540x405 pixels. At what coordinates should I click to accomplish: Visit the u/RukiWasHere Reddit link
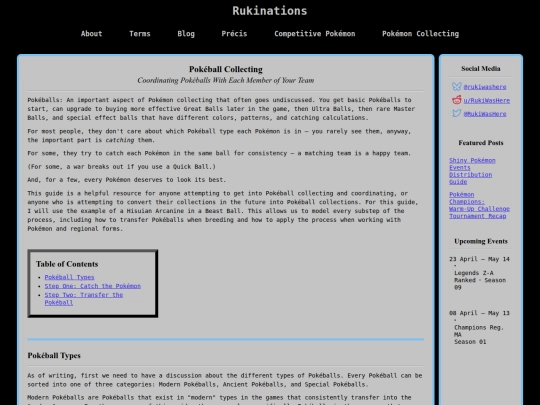pos(487,100)
